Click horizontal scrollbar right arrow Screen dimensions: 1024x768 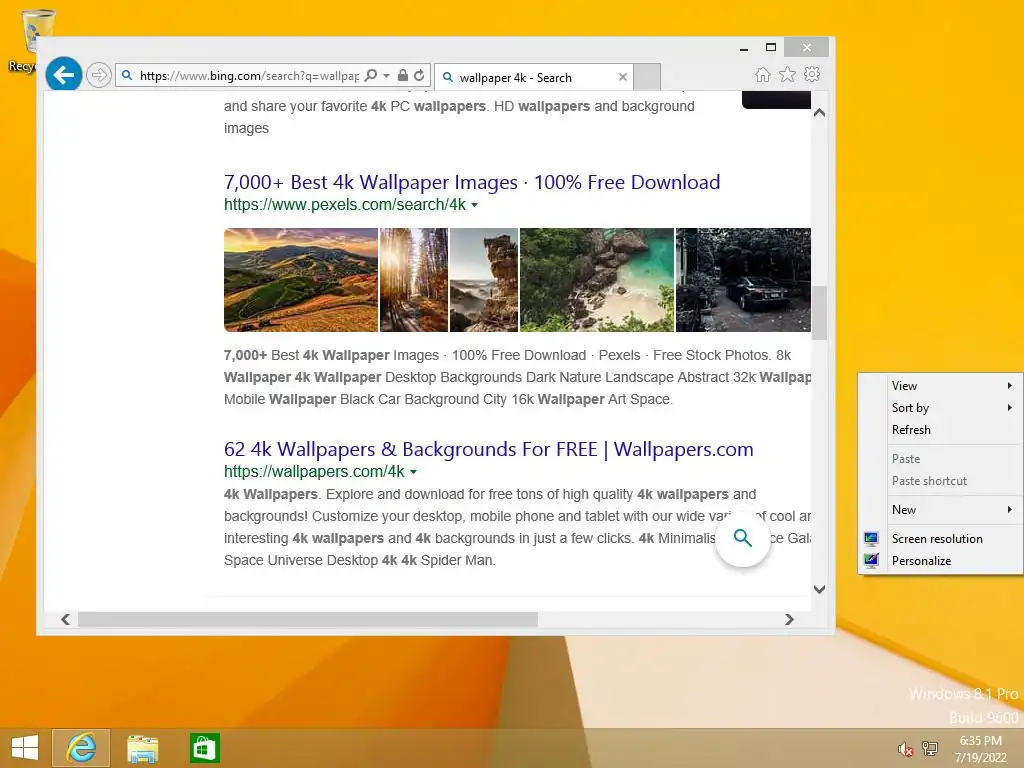790,619
